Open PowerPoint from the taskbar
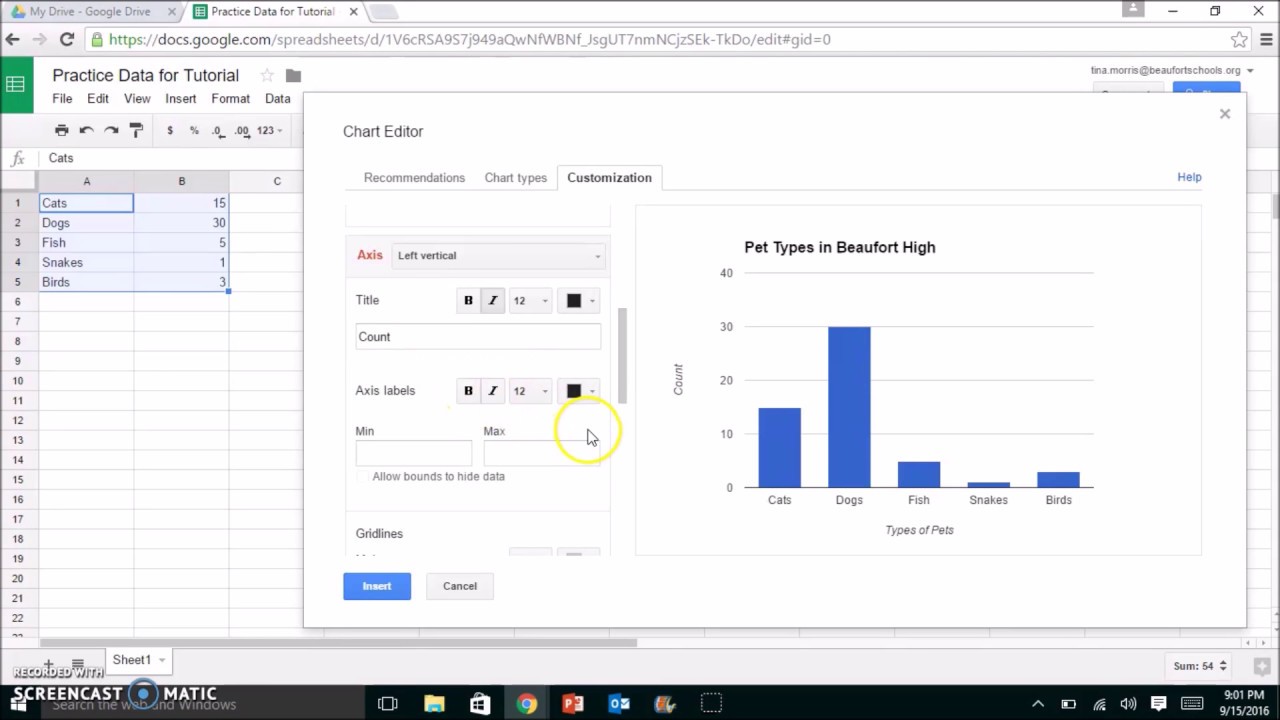The height and width of the screenshot is (720, 1280). point(573,704)
